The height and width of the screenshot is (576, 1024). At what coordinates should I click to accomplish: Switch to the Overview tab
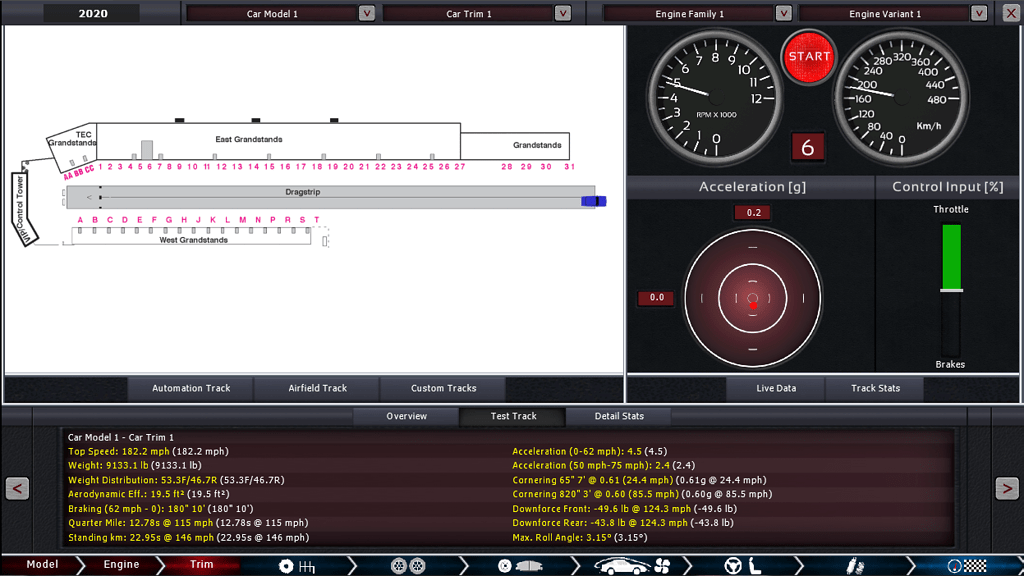406,416
